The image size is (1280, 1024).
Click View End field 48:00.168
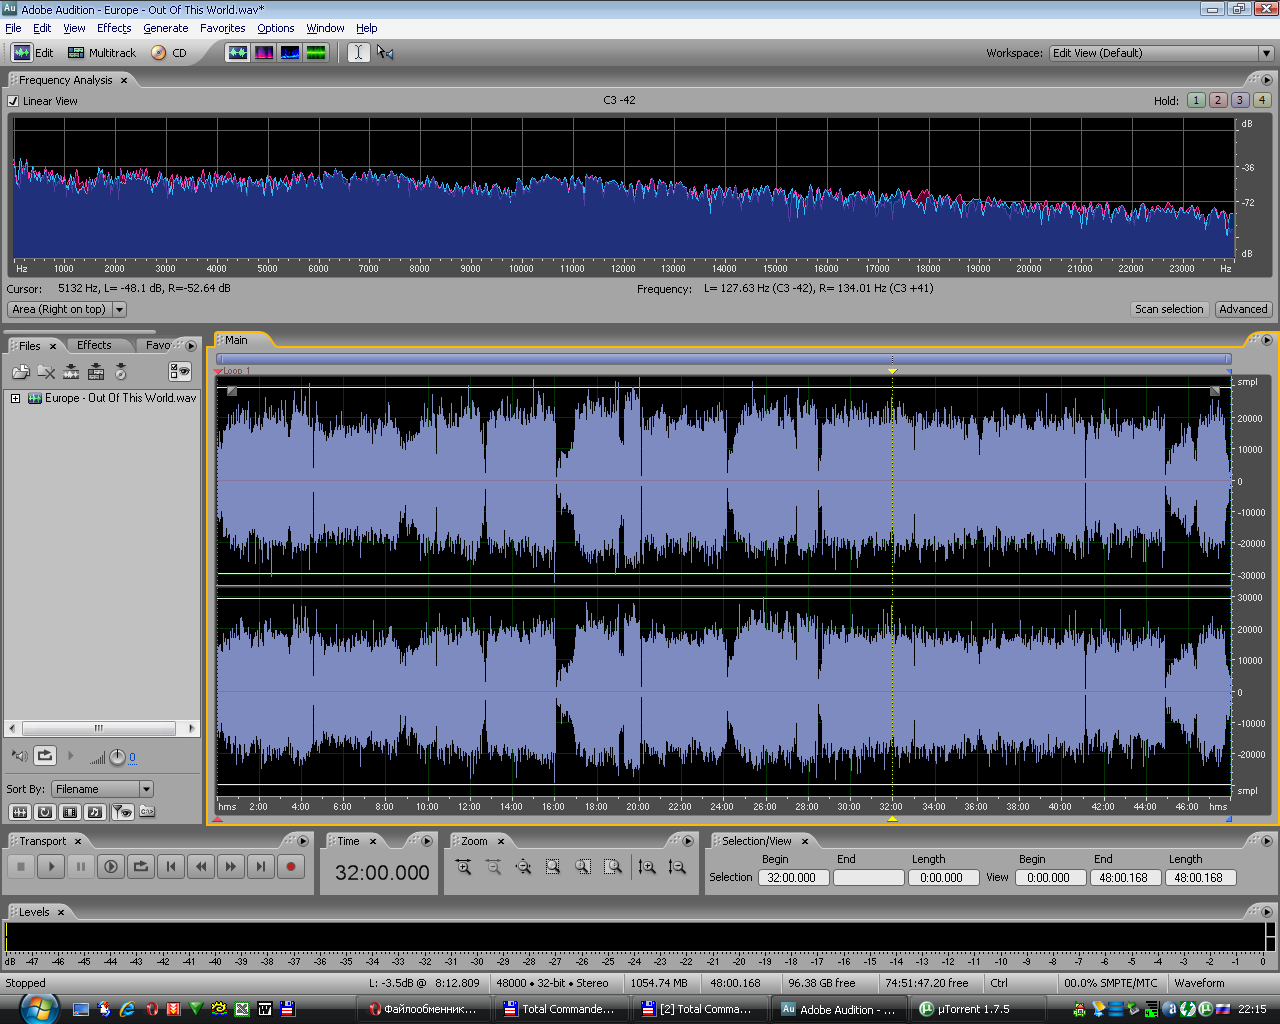click(1125, 877)
